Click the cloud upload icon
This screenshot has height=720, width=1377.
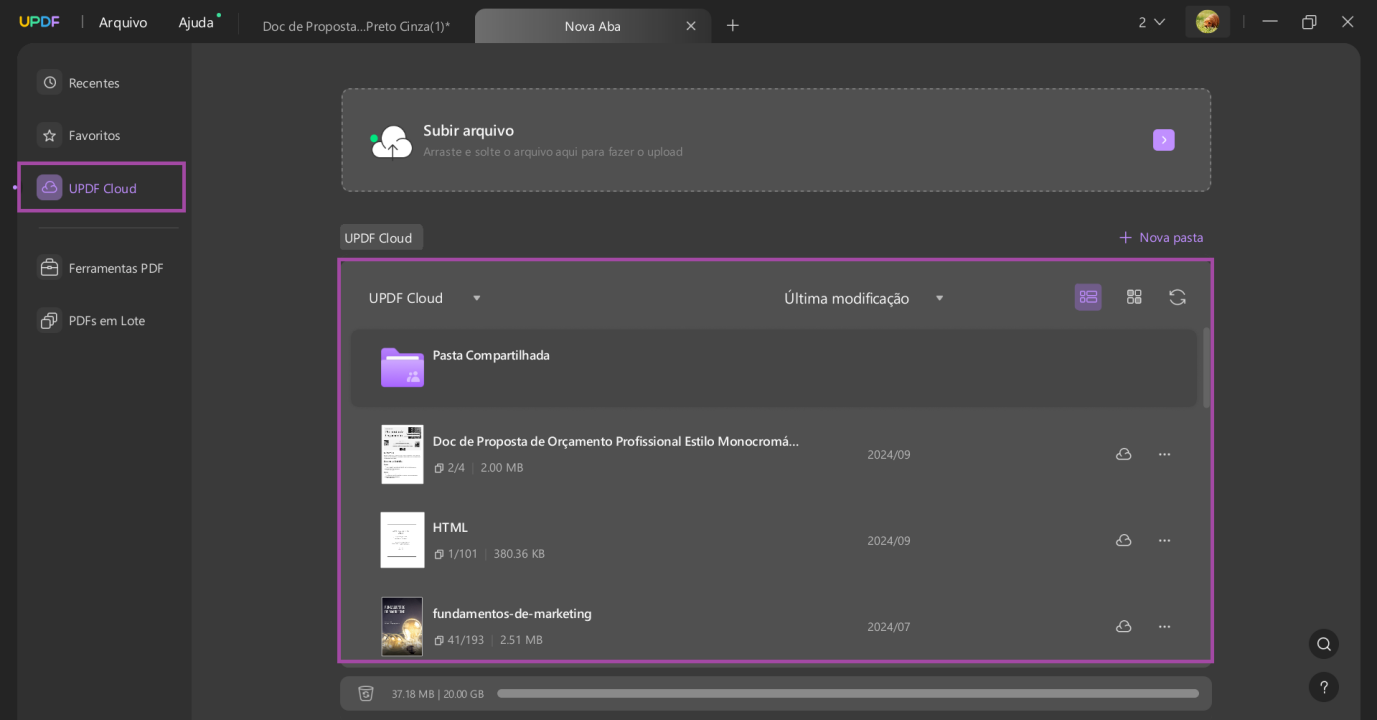tap(391, 141)
